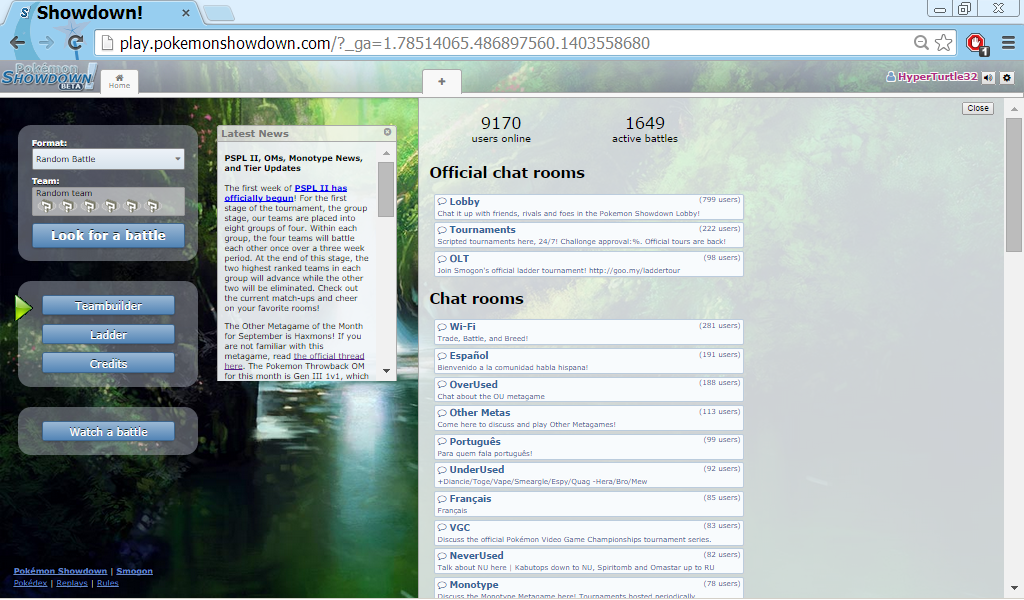Join the Wi-Fi chat room
Image resolution: width=1024 pixels, height=600 pixels.
click(x=589, y=332)
